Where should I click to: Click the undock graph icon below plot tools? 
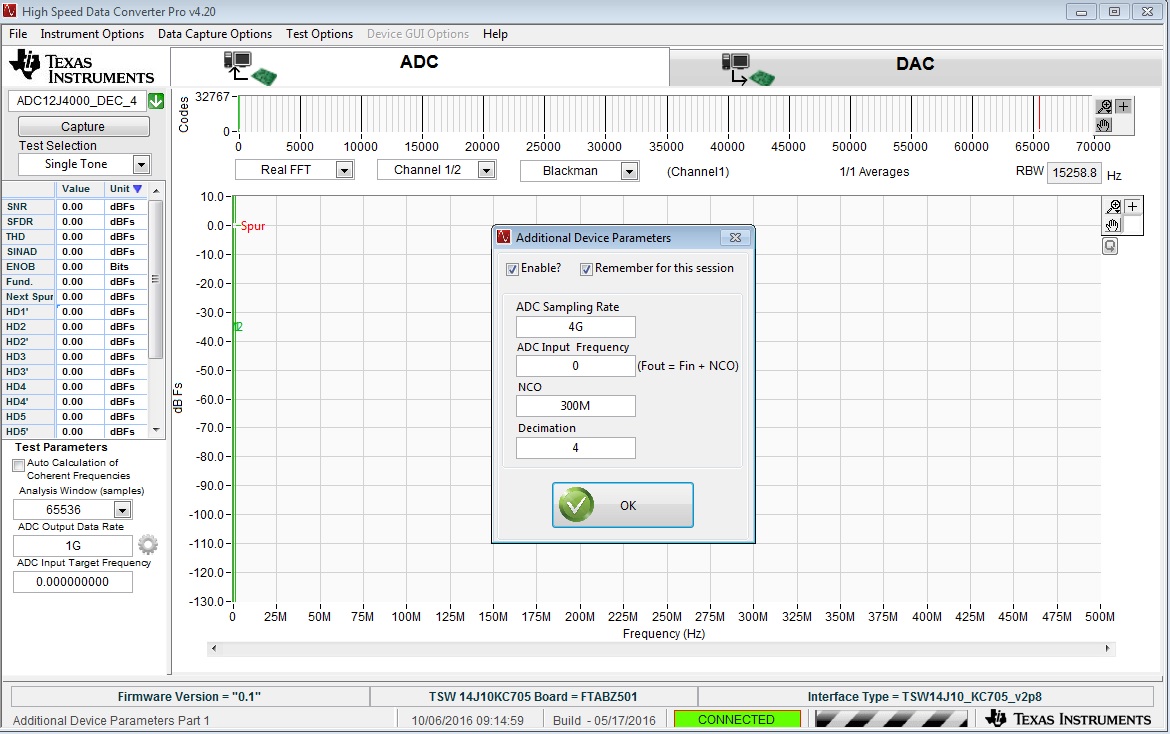[x=1110, y=246]
